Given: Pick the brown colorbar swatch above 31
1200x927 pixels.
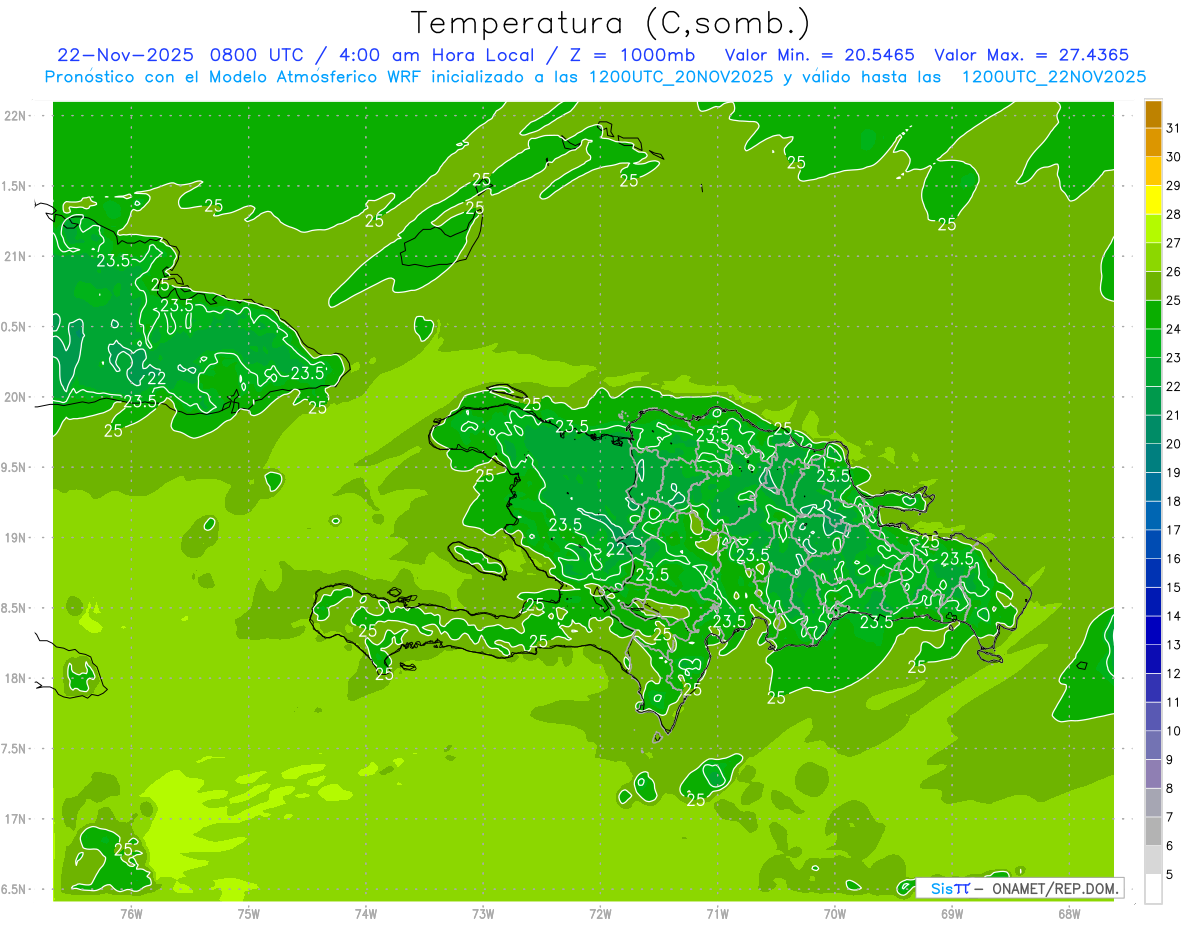Looking at the screenshot, I should (1153, 114).
